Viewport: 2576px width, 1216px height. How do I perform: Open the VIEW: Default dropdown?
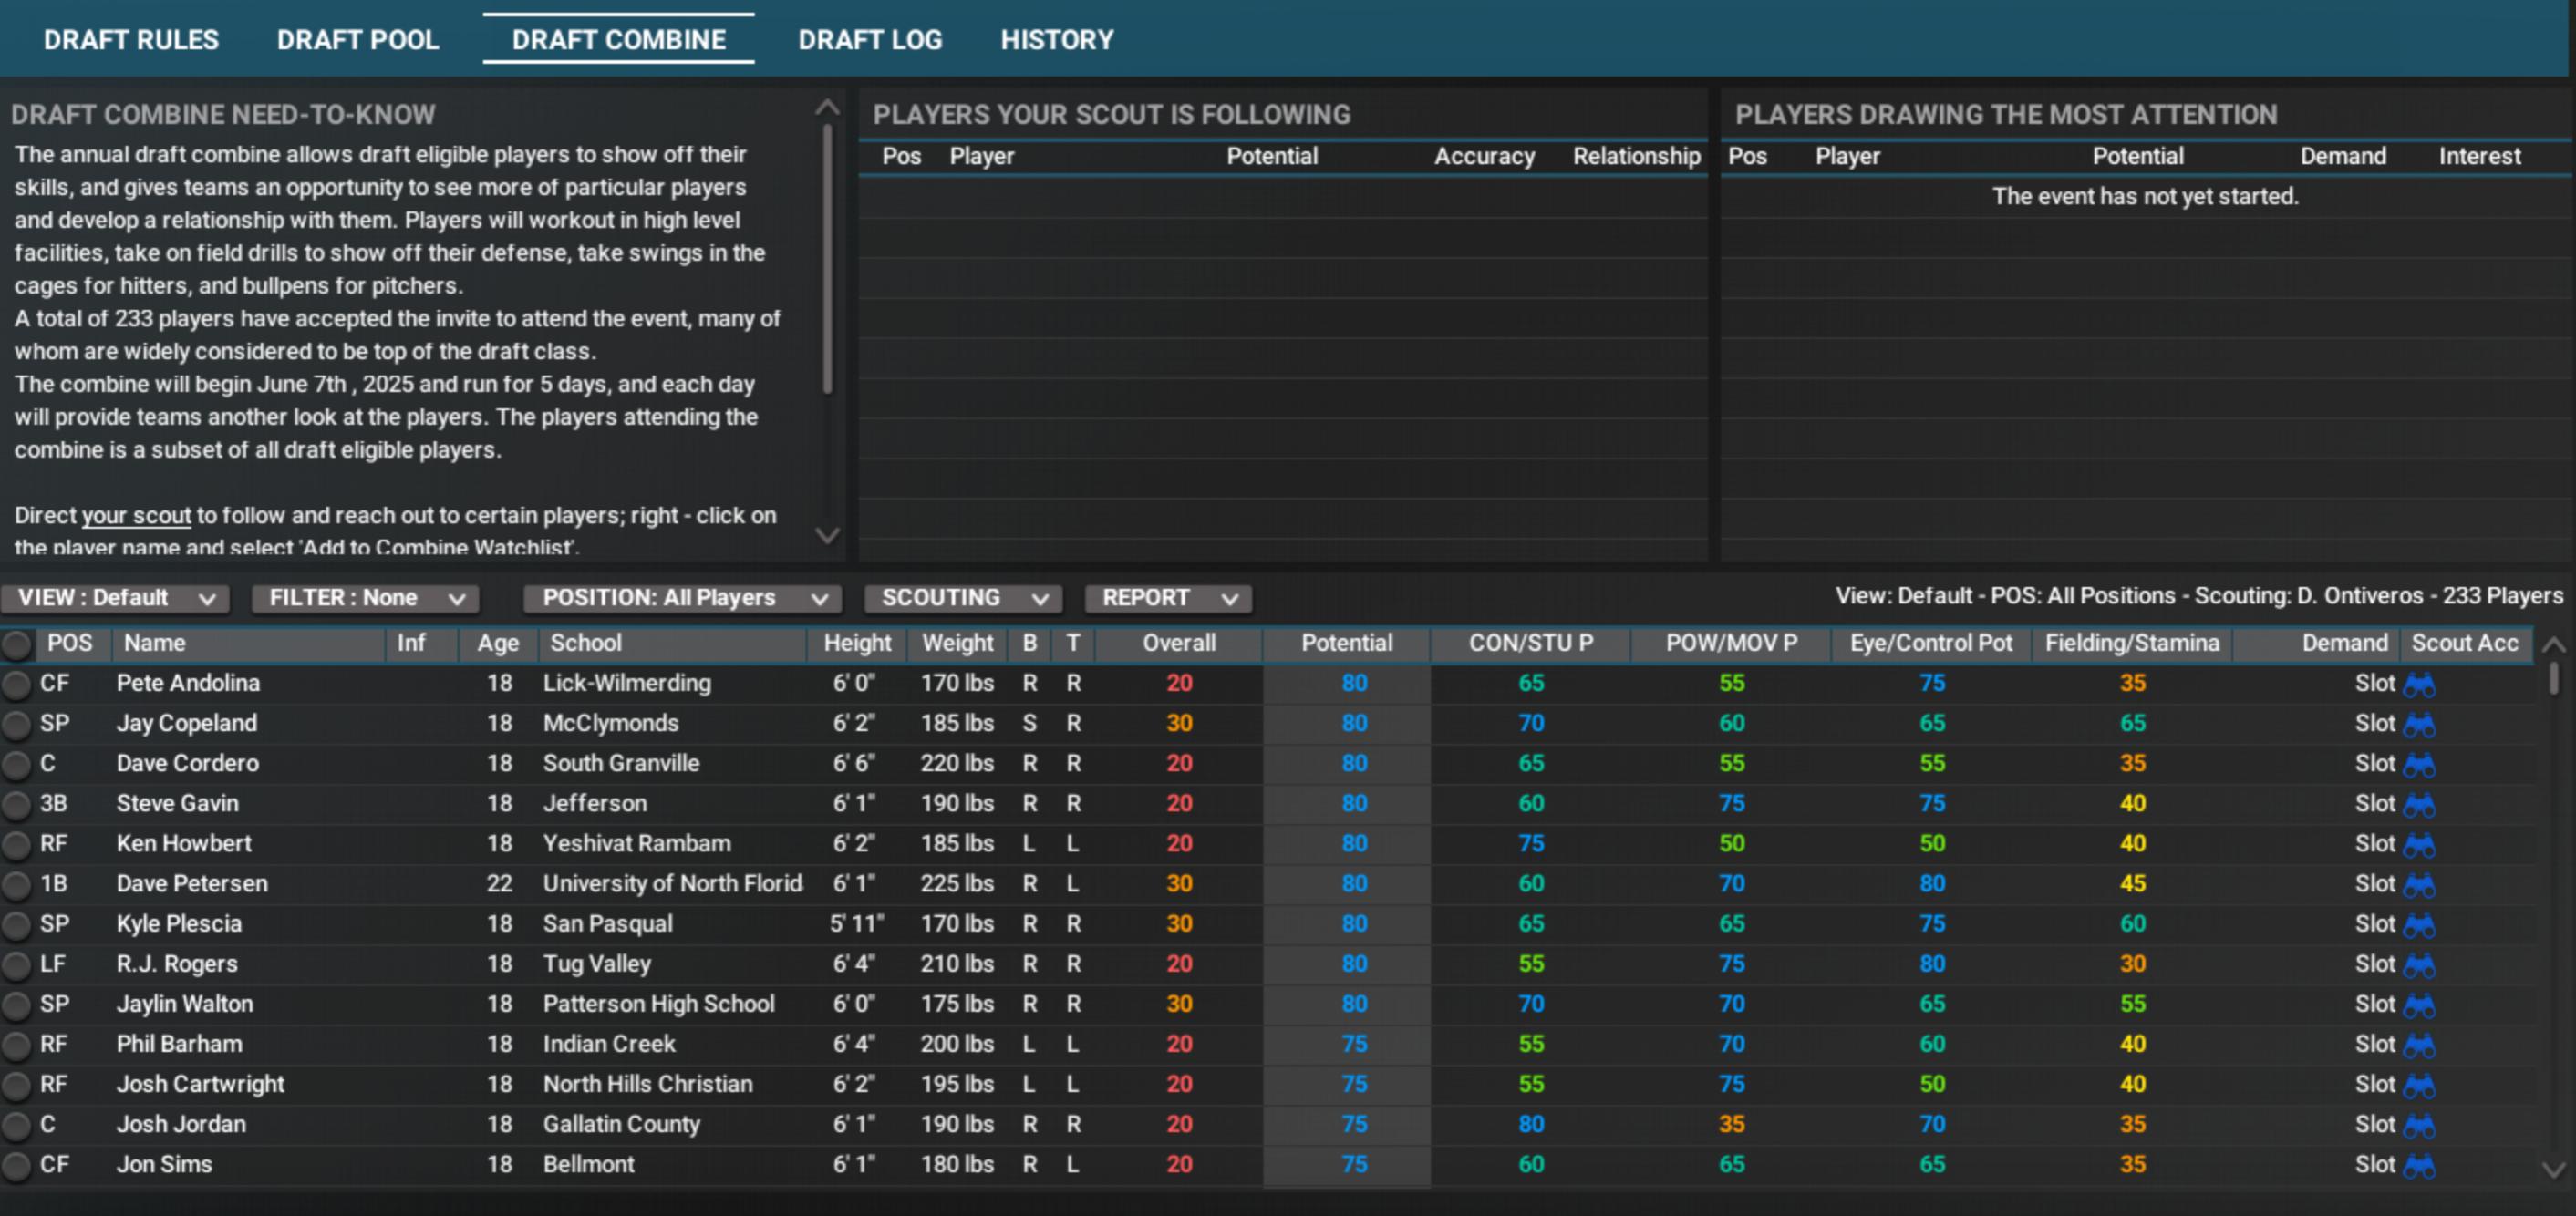pos(115,598)
